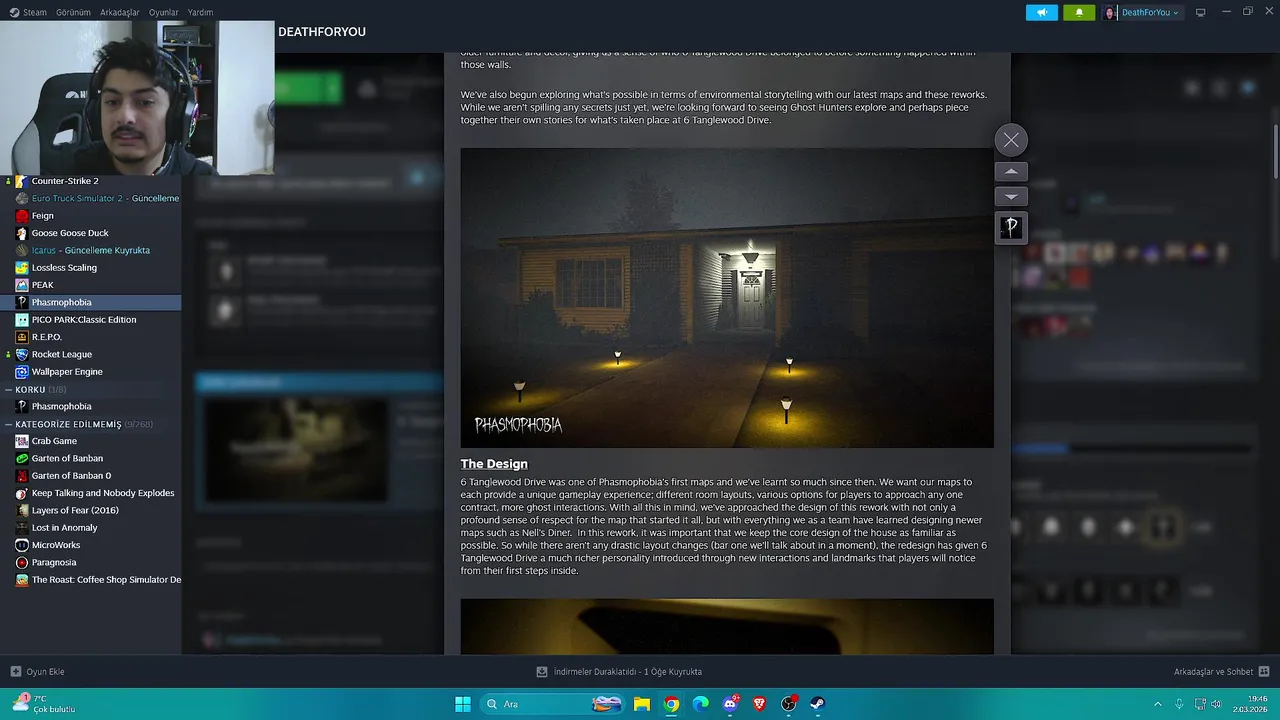This screenshot has height=720, width=1280.
Task: Click the Steam library page scrollbar
Action: click(1275, 152)
